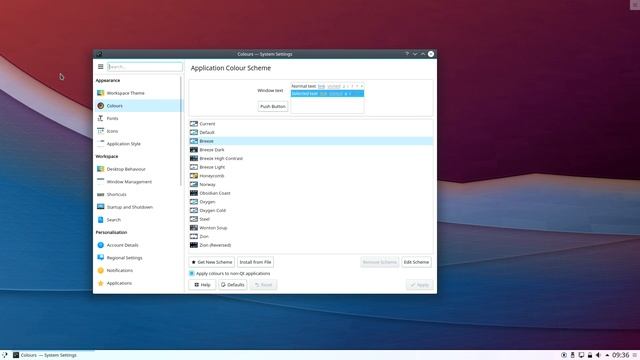Screen dimensions: 640x360
Task: Click the Normal text preview row
Action: [x=327, y=87]
